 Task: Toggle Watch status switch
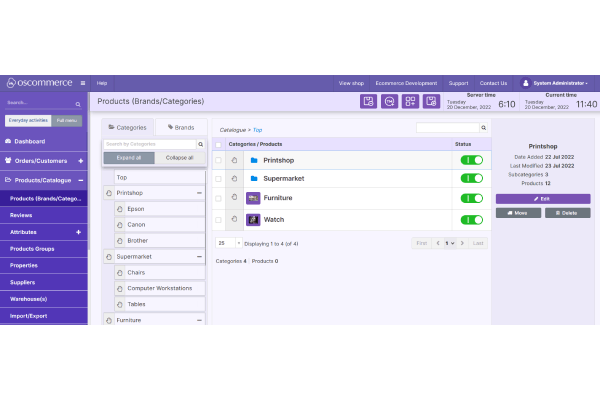tap(471, 220)
